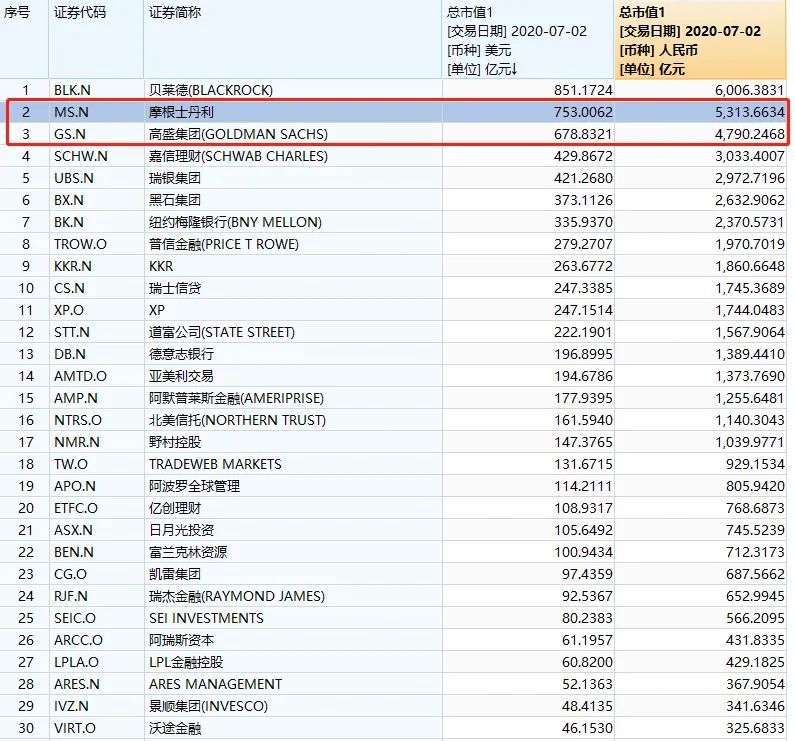Select the TRADEWEB MARKETS row

click(x=215, y=464)
